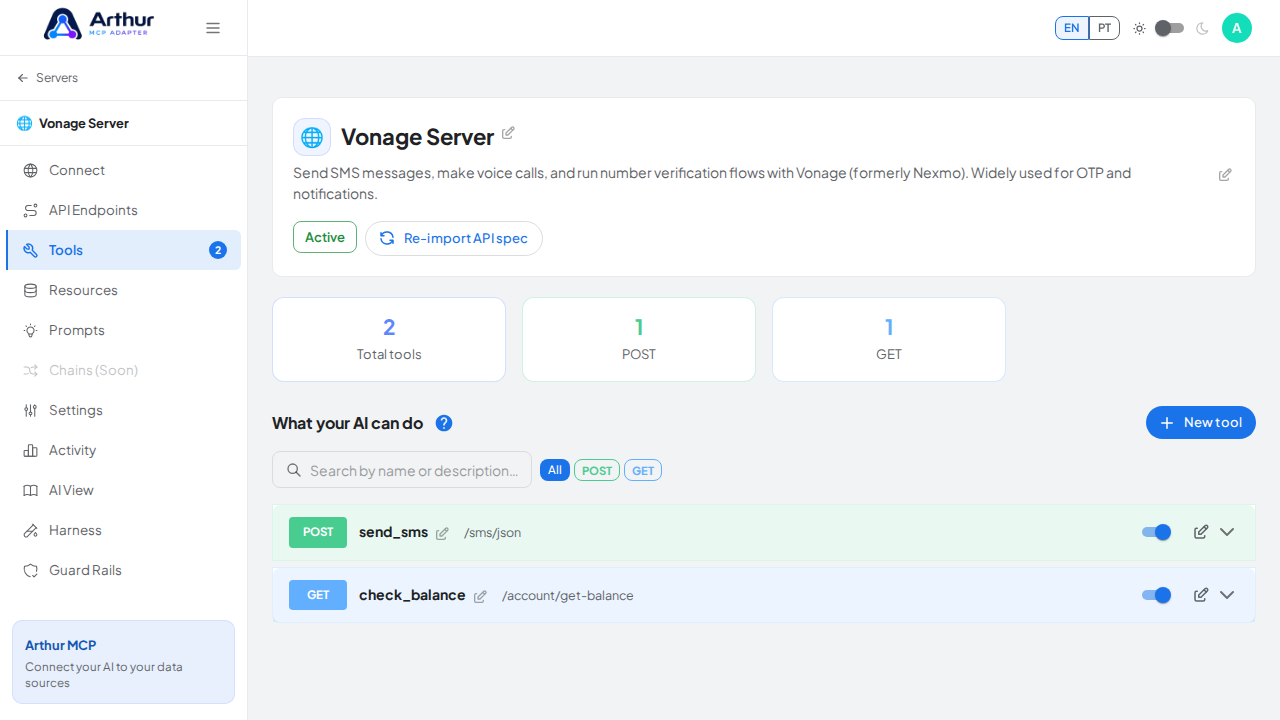
Task: Click the Arthur MCP Adapter logo
Action: pyautogui.click(x=99, y=24)
